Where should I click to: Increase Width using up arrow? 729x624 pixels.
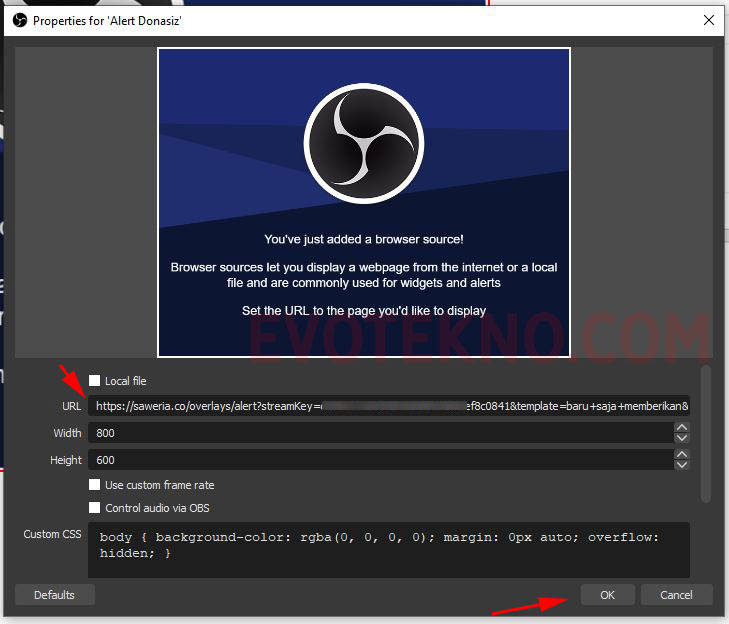(x=682, y=428)
